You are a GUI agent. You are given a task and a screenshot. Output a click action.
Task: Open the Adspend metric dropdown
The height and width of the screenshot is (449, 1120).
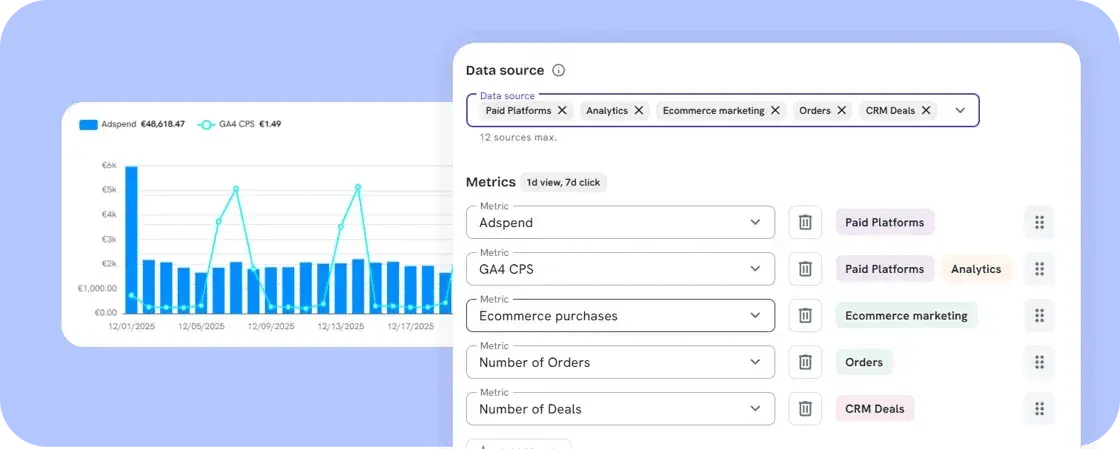(620, 223)
